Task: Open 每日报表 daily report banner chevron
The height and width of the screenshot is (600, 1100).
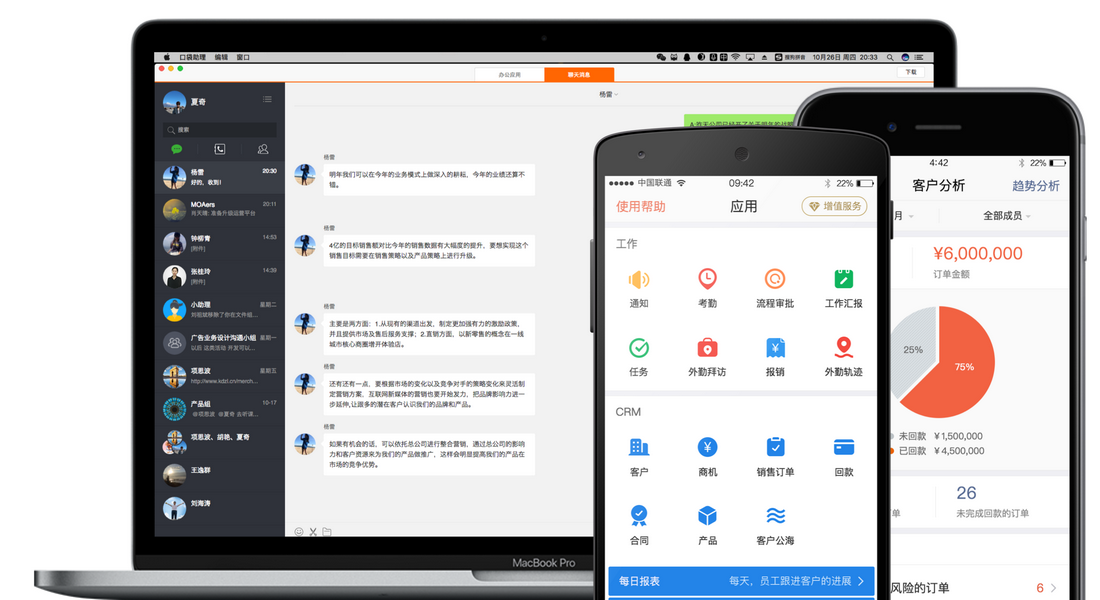Action: point(861,581)
